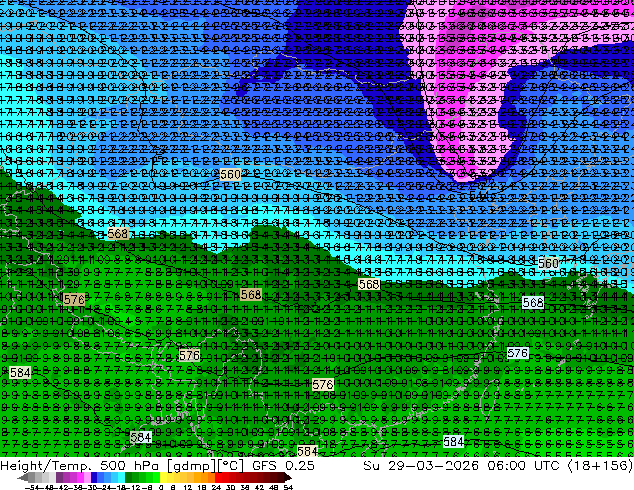Click the 576 contour label with white background
The height and width of the screenshot is (490, 634).
[x=518, y=353]
